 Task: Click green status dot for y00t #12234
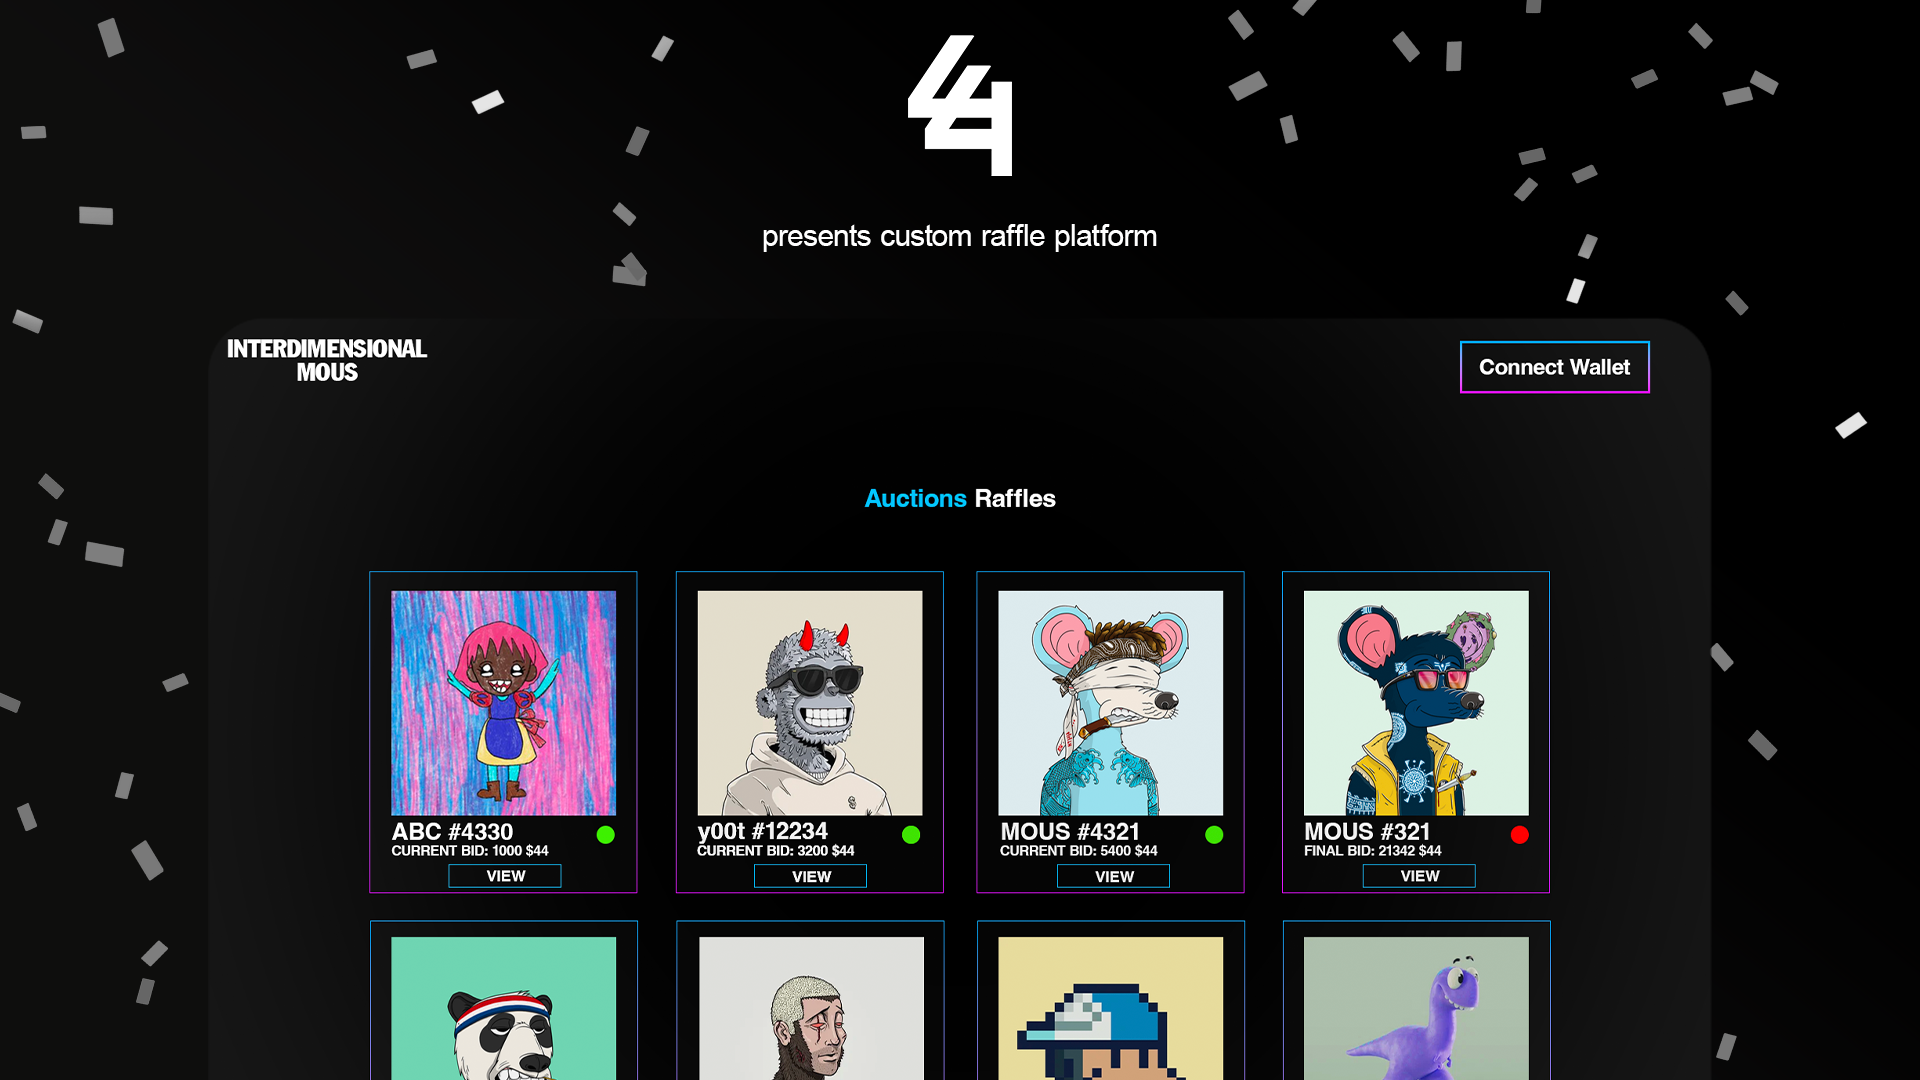coord(911,835)
